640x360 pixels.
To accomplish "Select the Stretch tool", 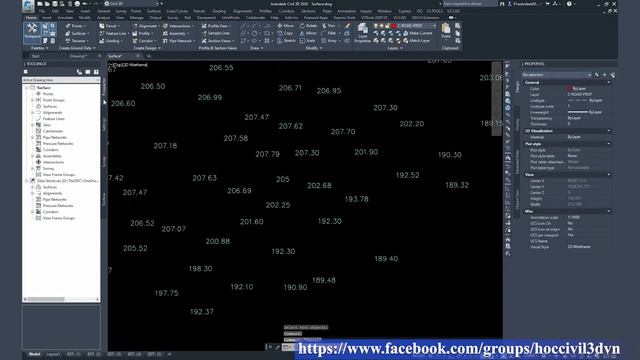I will [x=286, y=40].
